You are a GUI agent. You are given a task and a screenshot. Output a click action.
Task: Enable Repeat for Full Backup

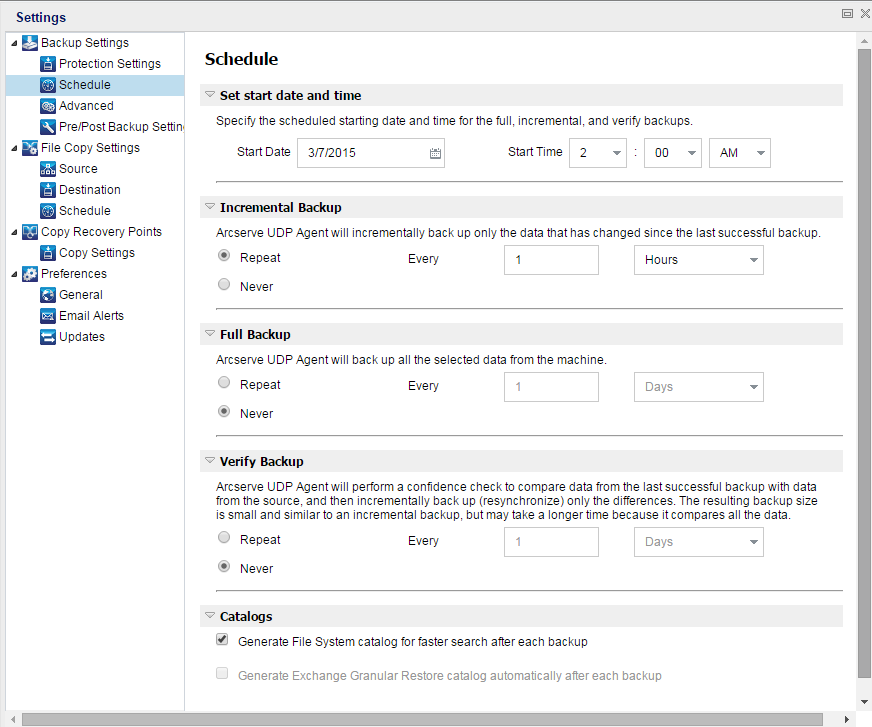(x=224, y=384)
